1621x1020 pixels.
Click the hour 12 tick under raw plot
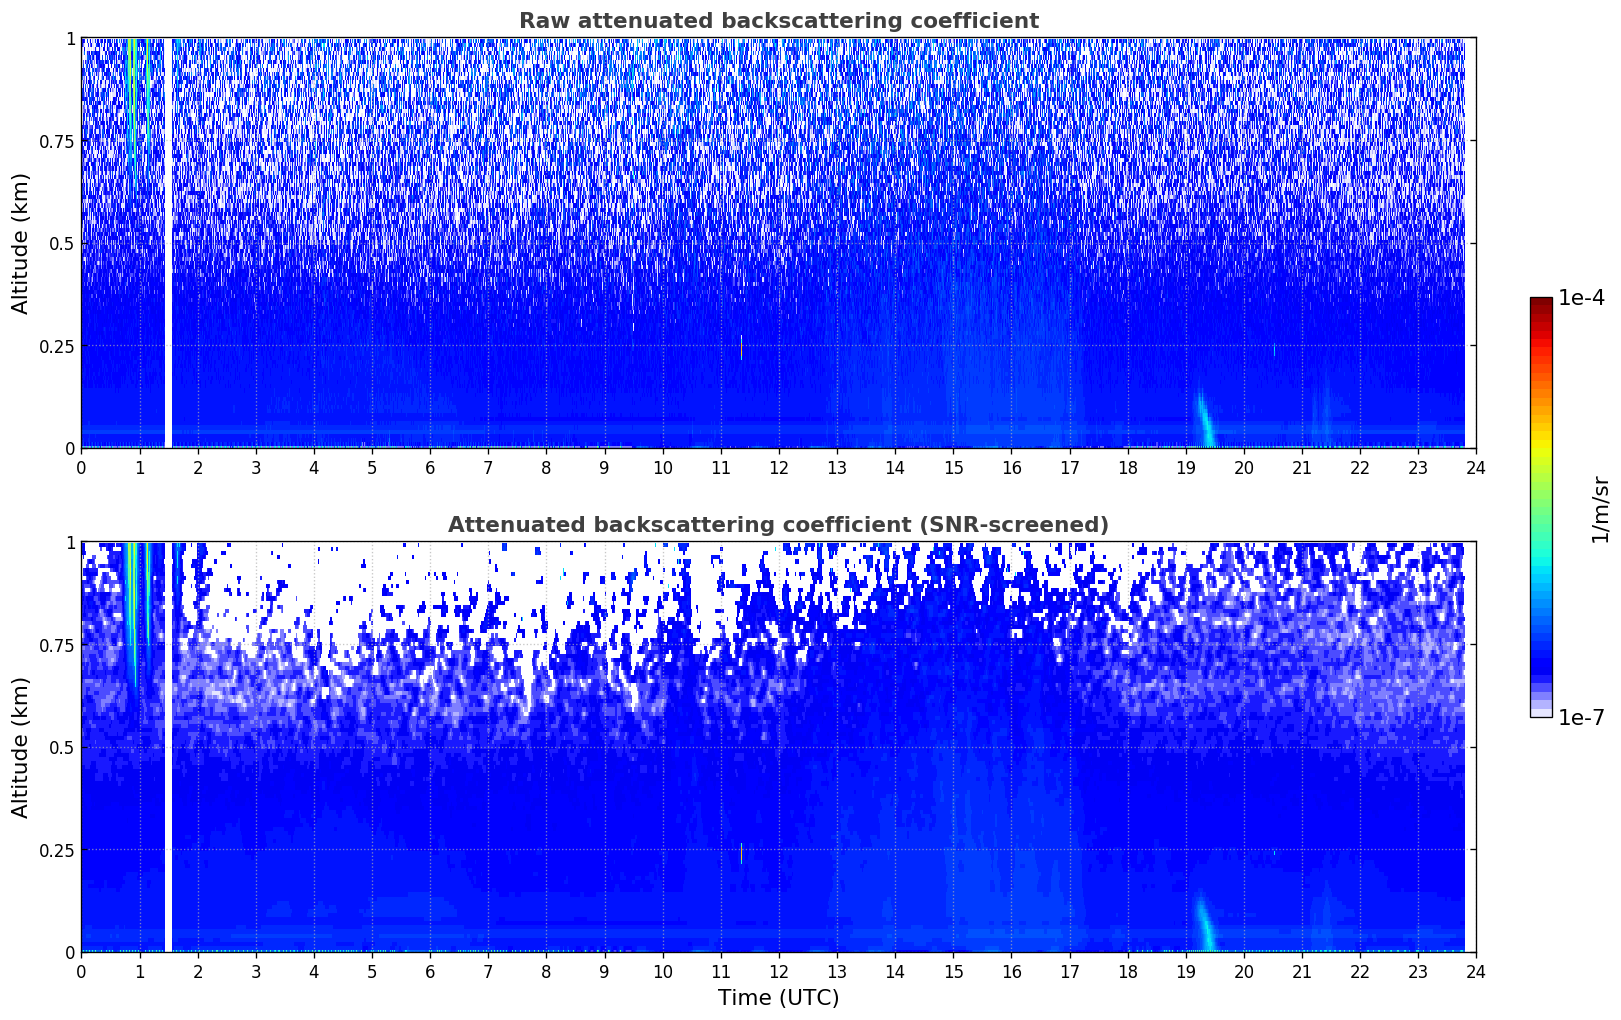coord(779,467)
